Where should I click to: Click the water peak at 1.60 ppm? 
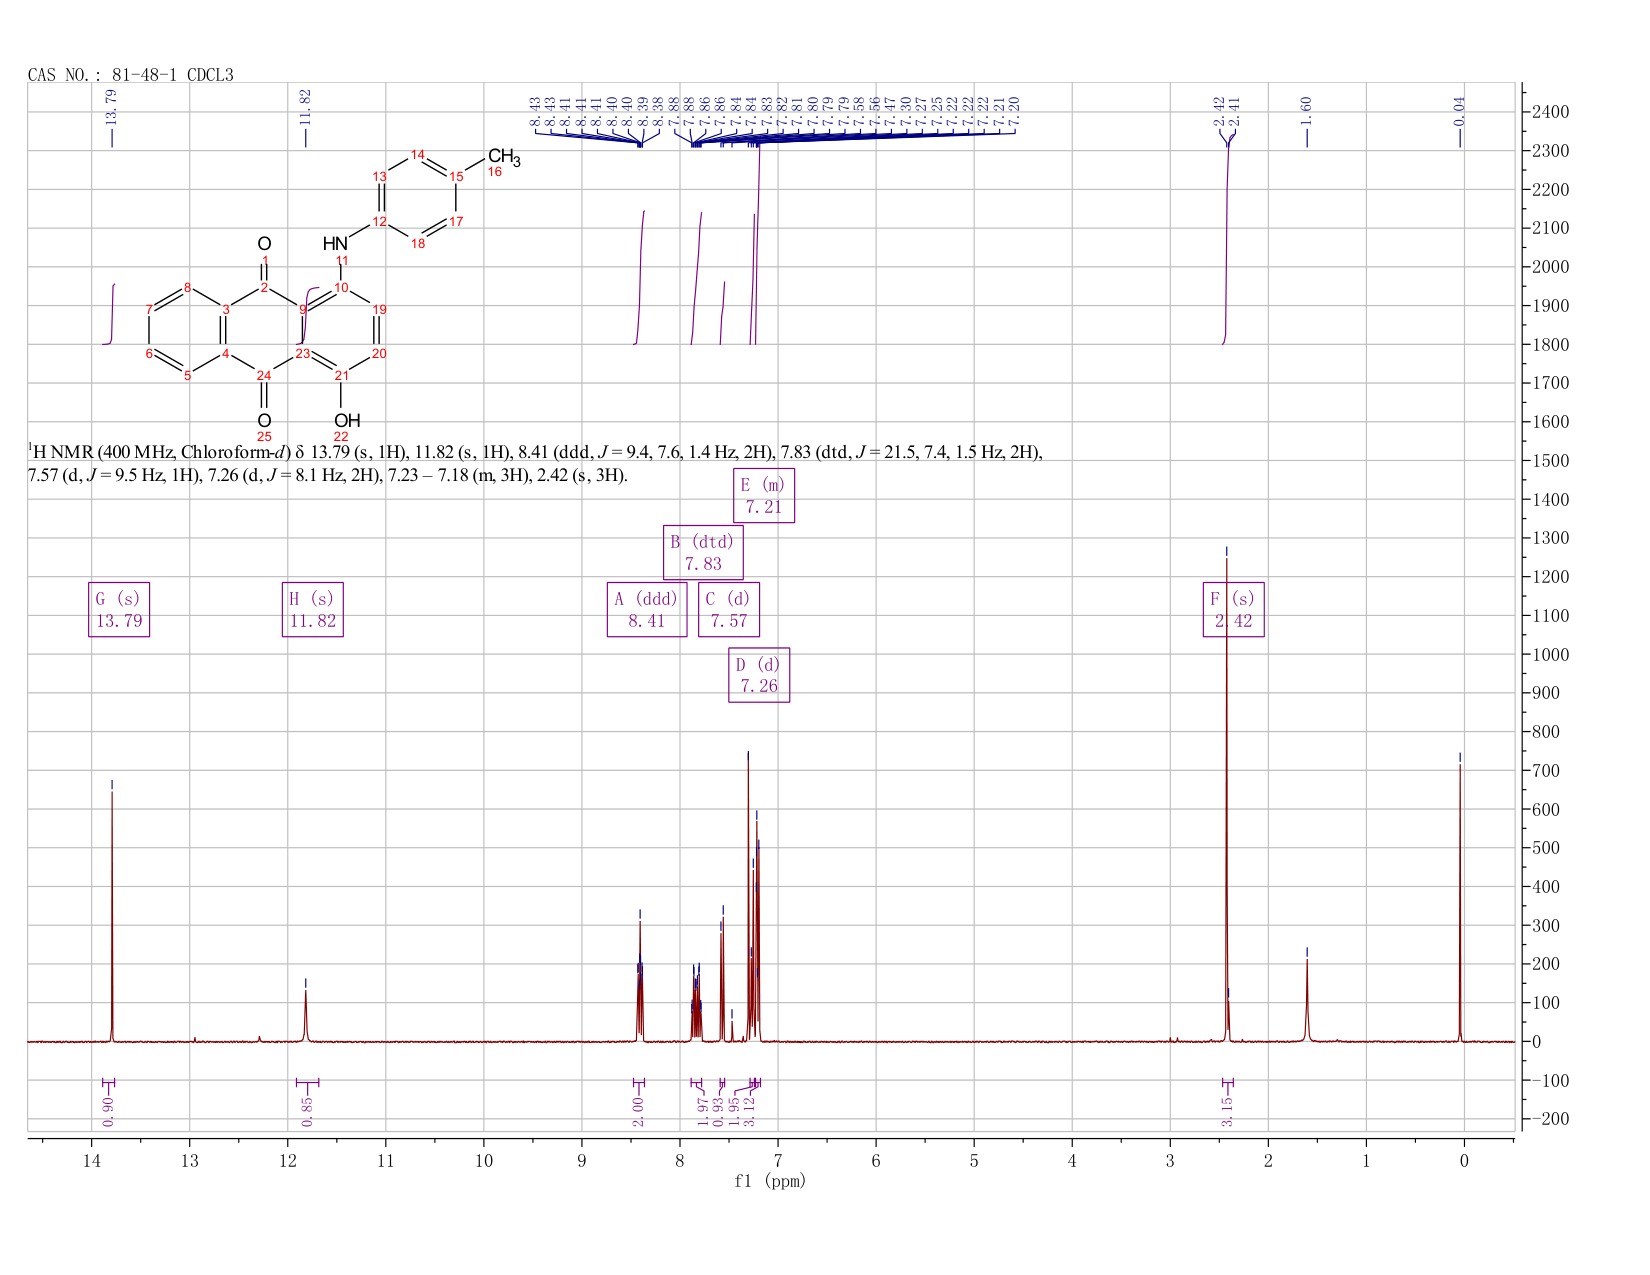click(1307, 1000)
